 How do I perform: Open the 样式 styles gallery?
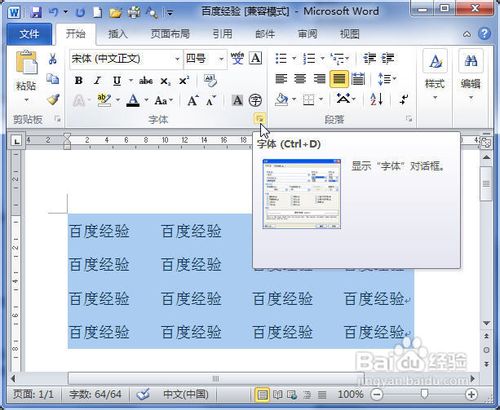pos(435,75)
